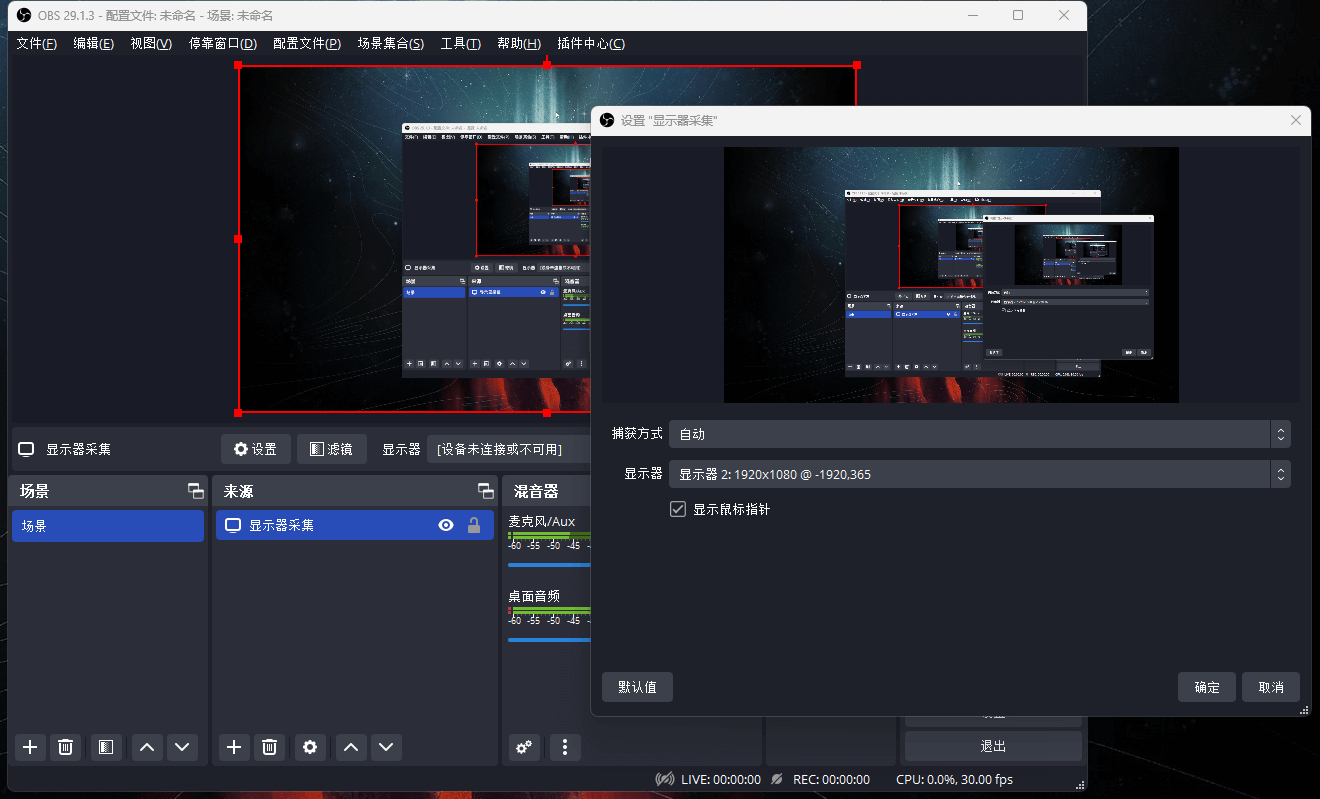Screen dimensions: 1320x799
Task: Click 麦克风/Aux label in mixer
Action: tap(542, 521)
